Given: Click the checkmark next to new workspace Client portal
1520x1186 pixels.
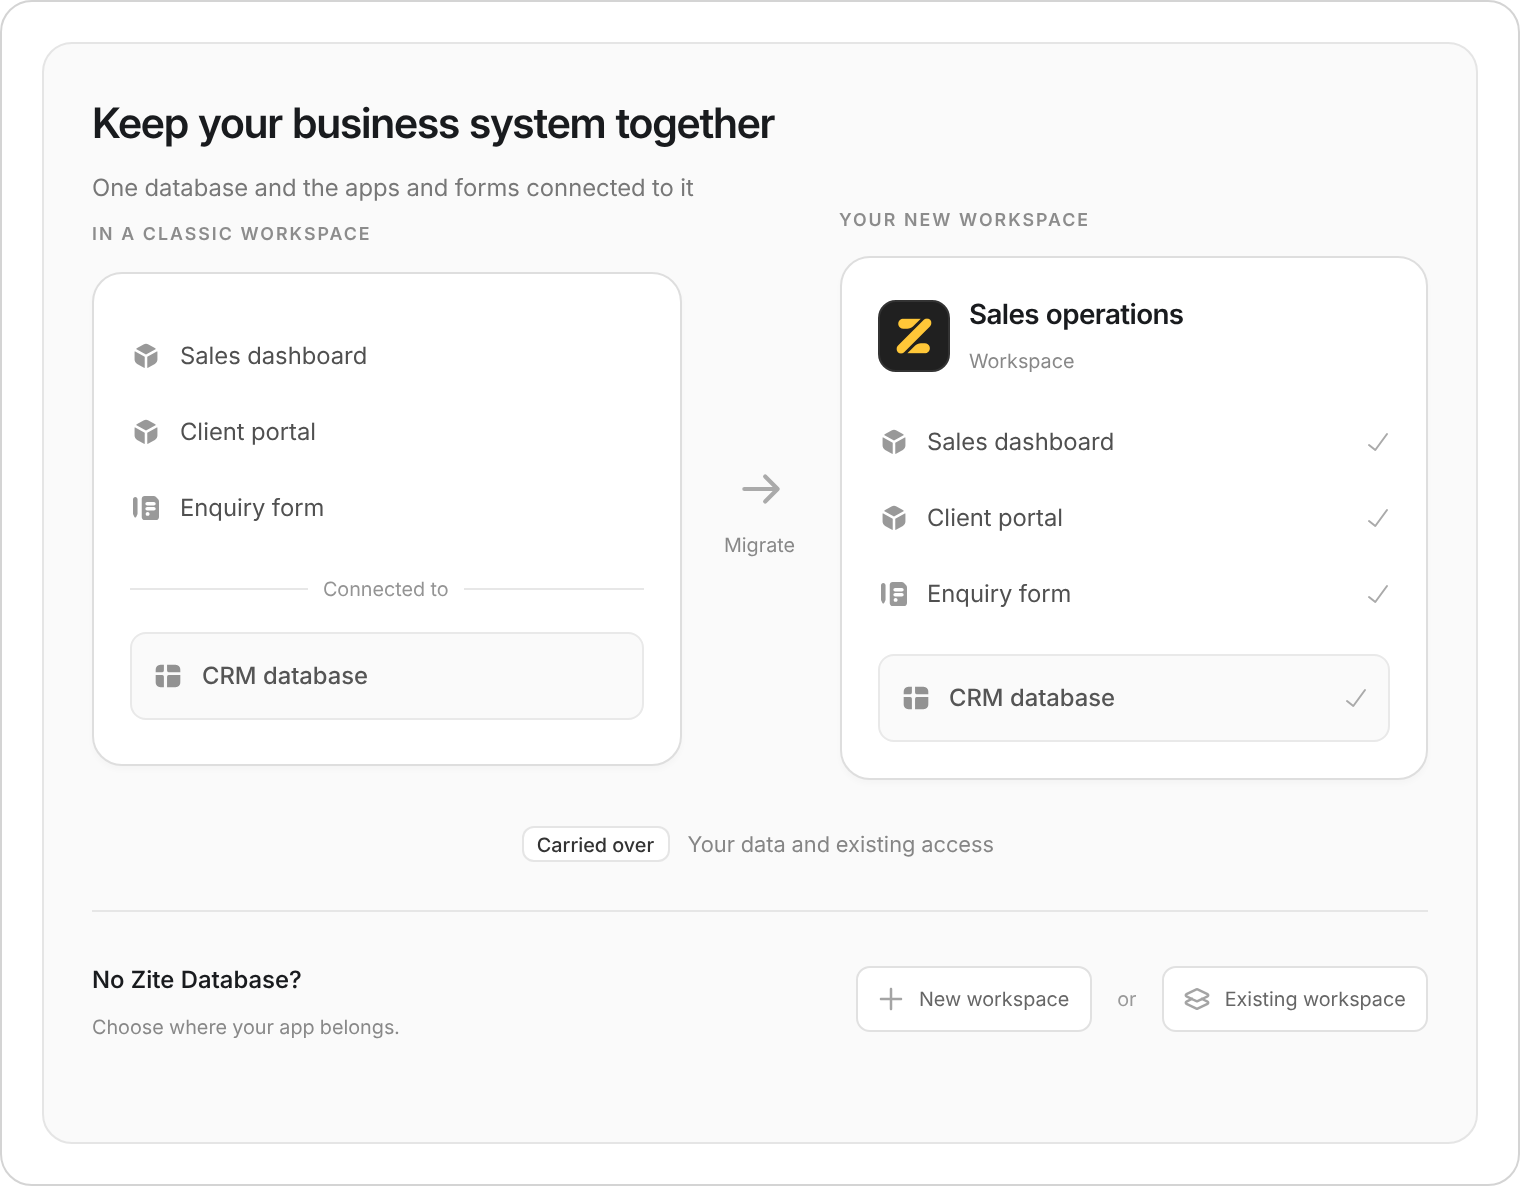Looking at the screenshot, I should point(1378,518).
